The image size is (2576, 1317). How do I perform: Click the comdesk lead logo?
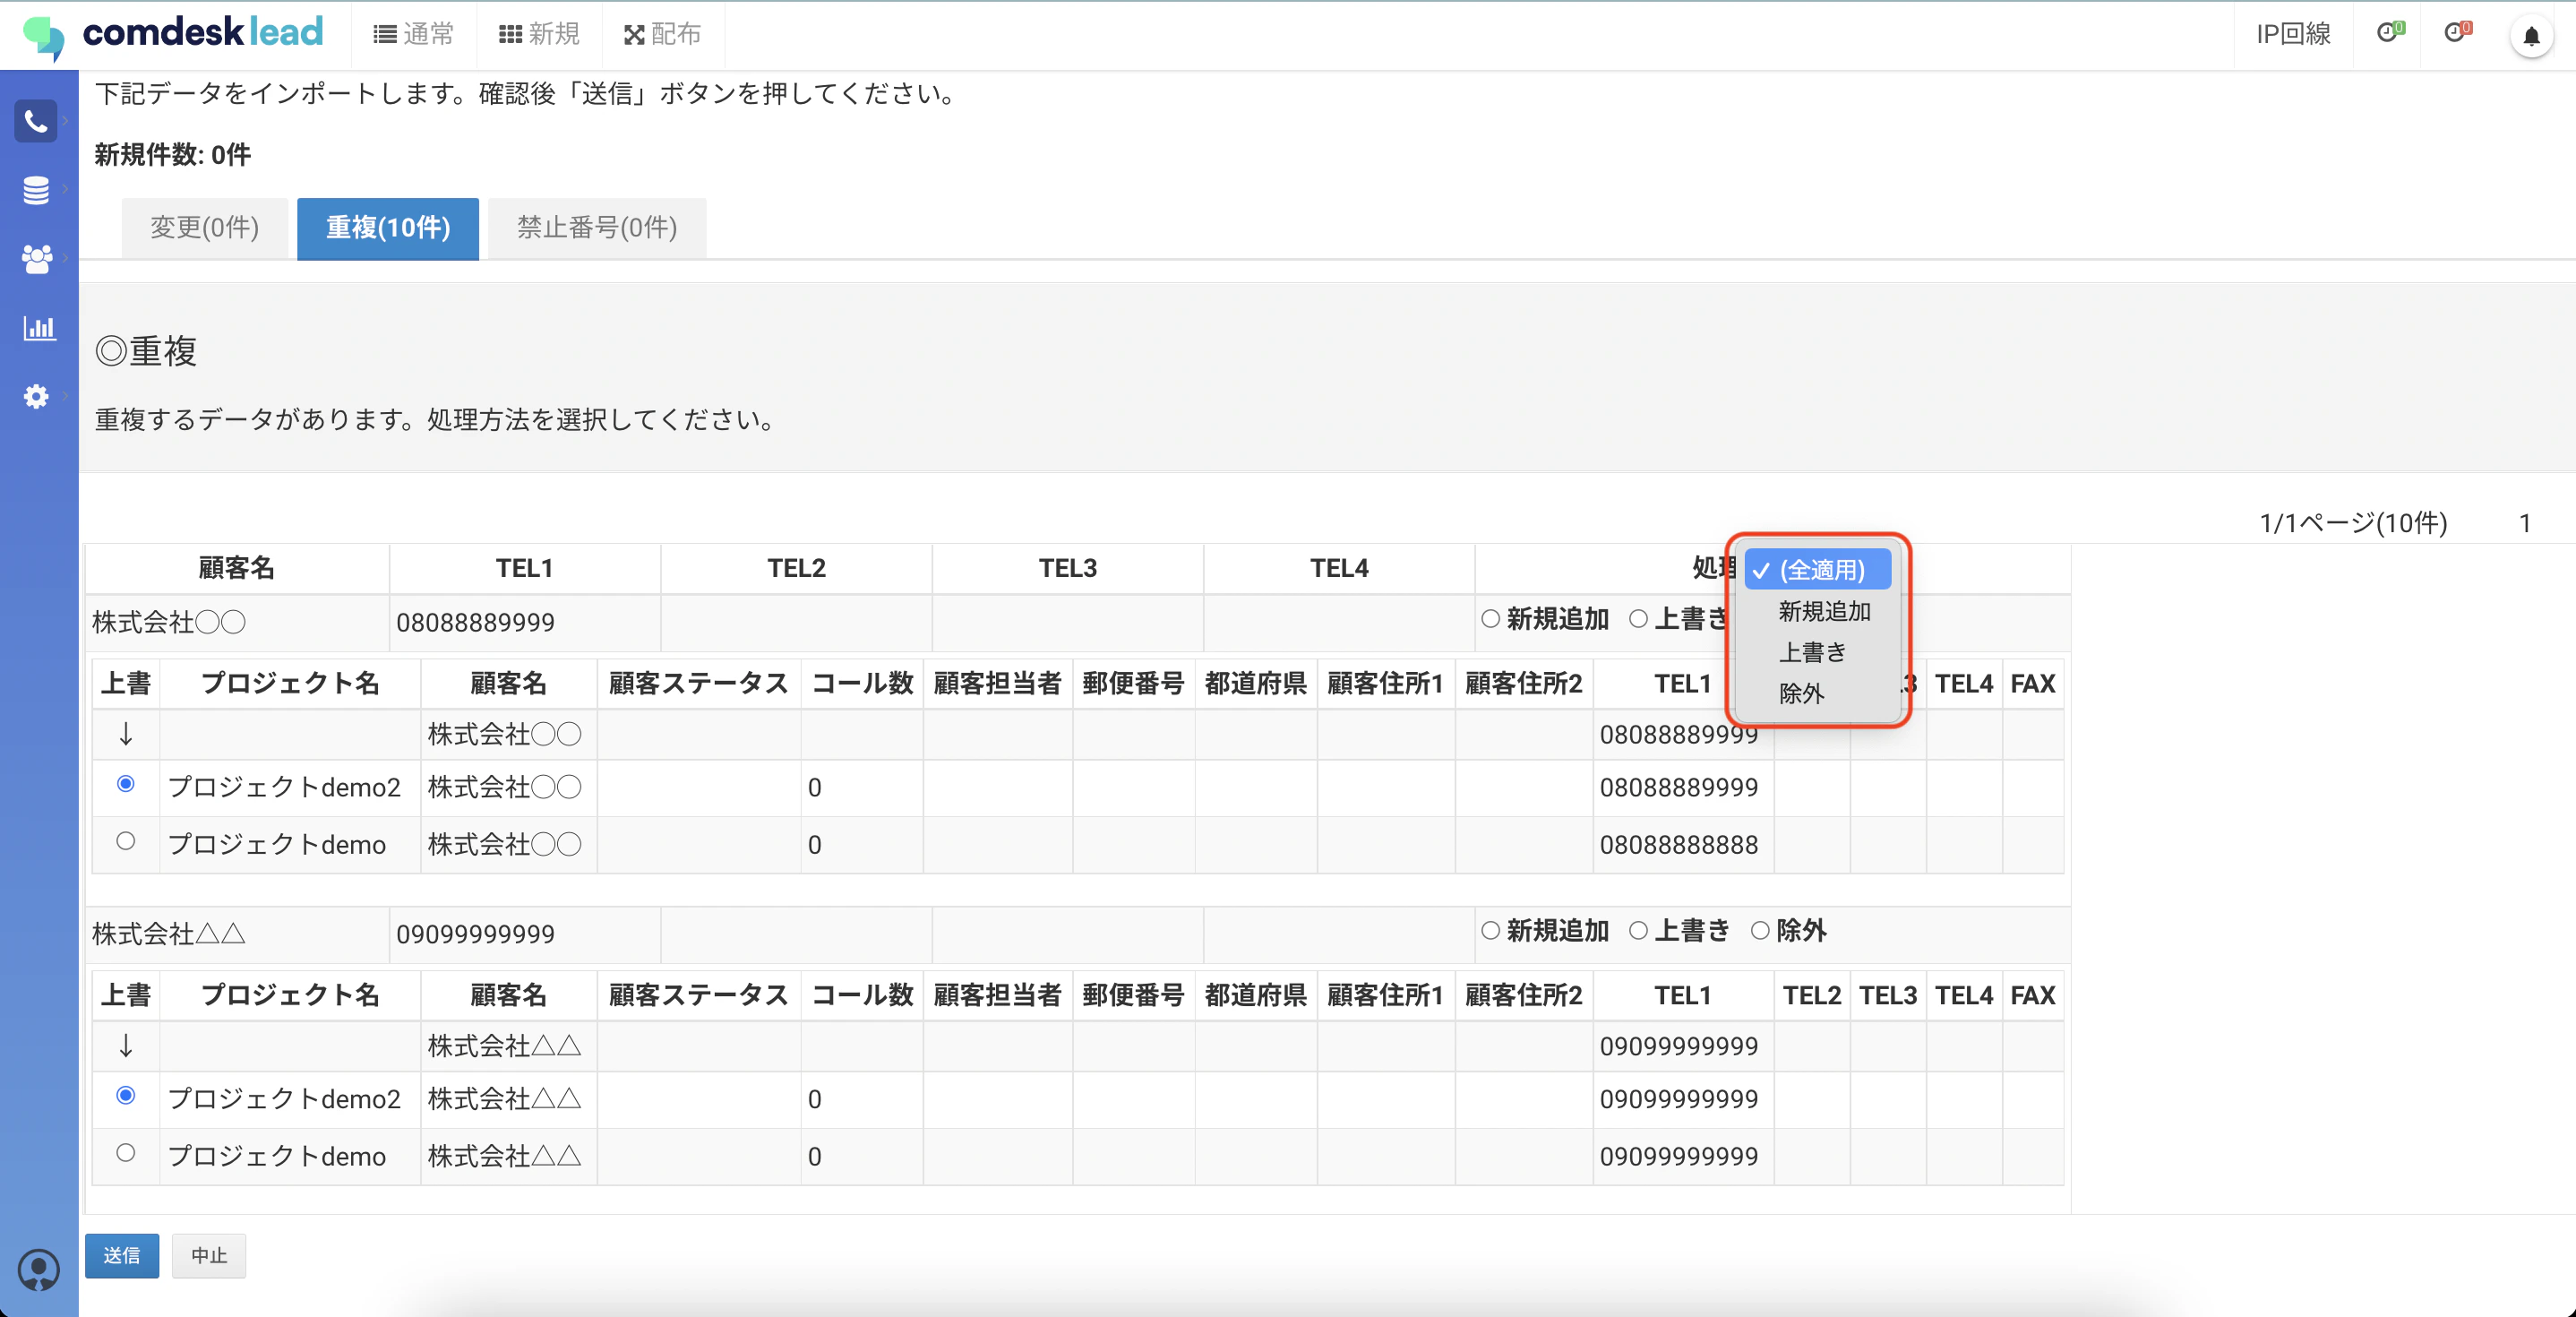point(173,35)
